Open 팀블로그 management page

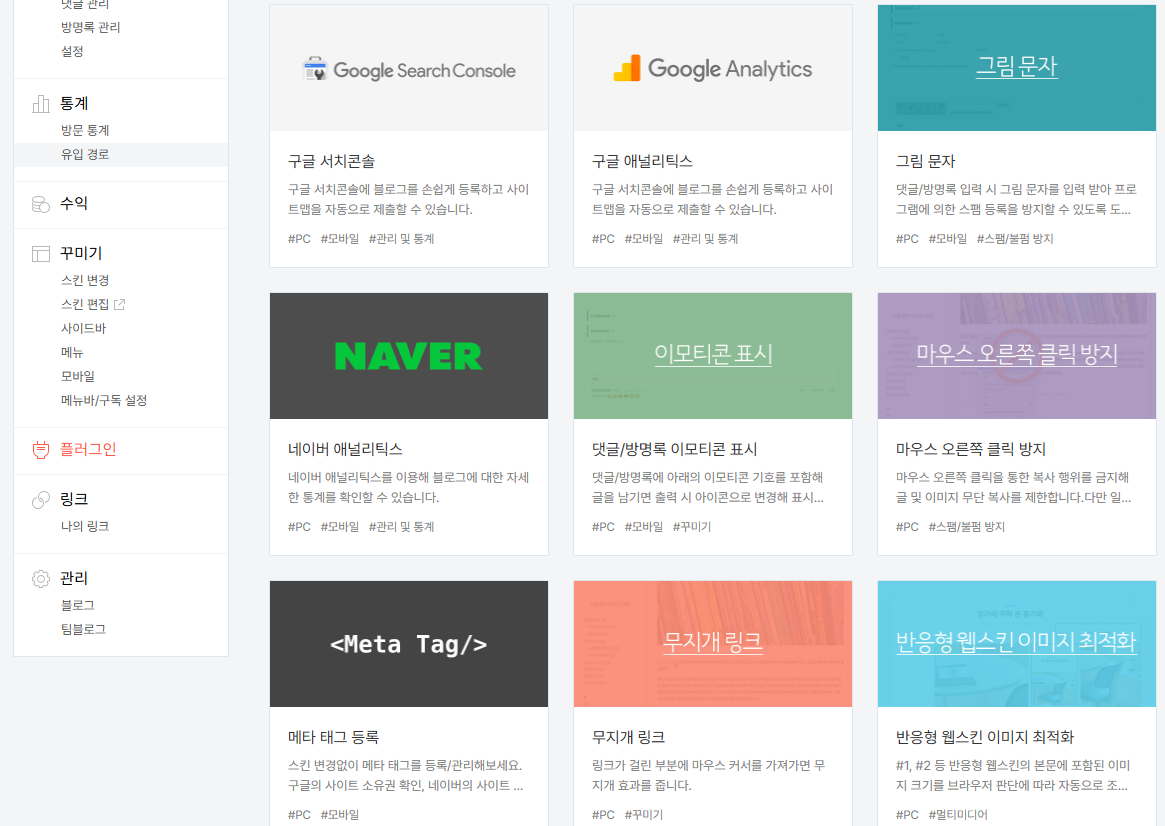point(83,629)
